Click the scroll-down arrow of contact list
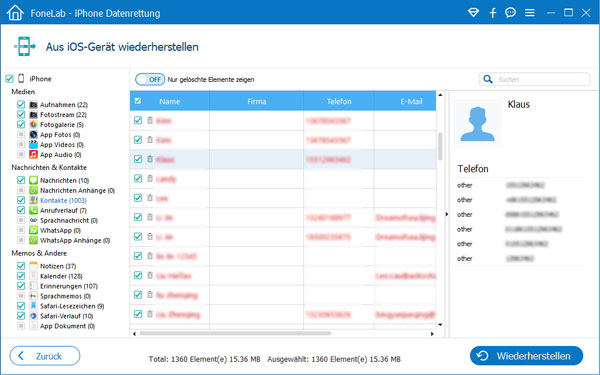The width and height of the screenshot is (600, 375). 440,325
